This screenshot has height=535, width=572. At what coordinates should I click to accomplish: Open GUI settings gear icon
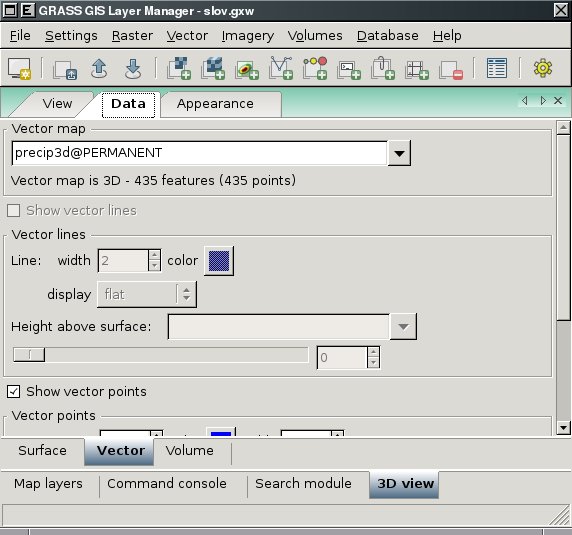[x=543, y=68]
